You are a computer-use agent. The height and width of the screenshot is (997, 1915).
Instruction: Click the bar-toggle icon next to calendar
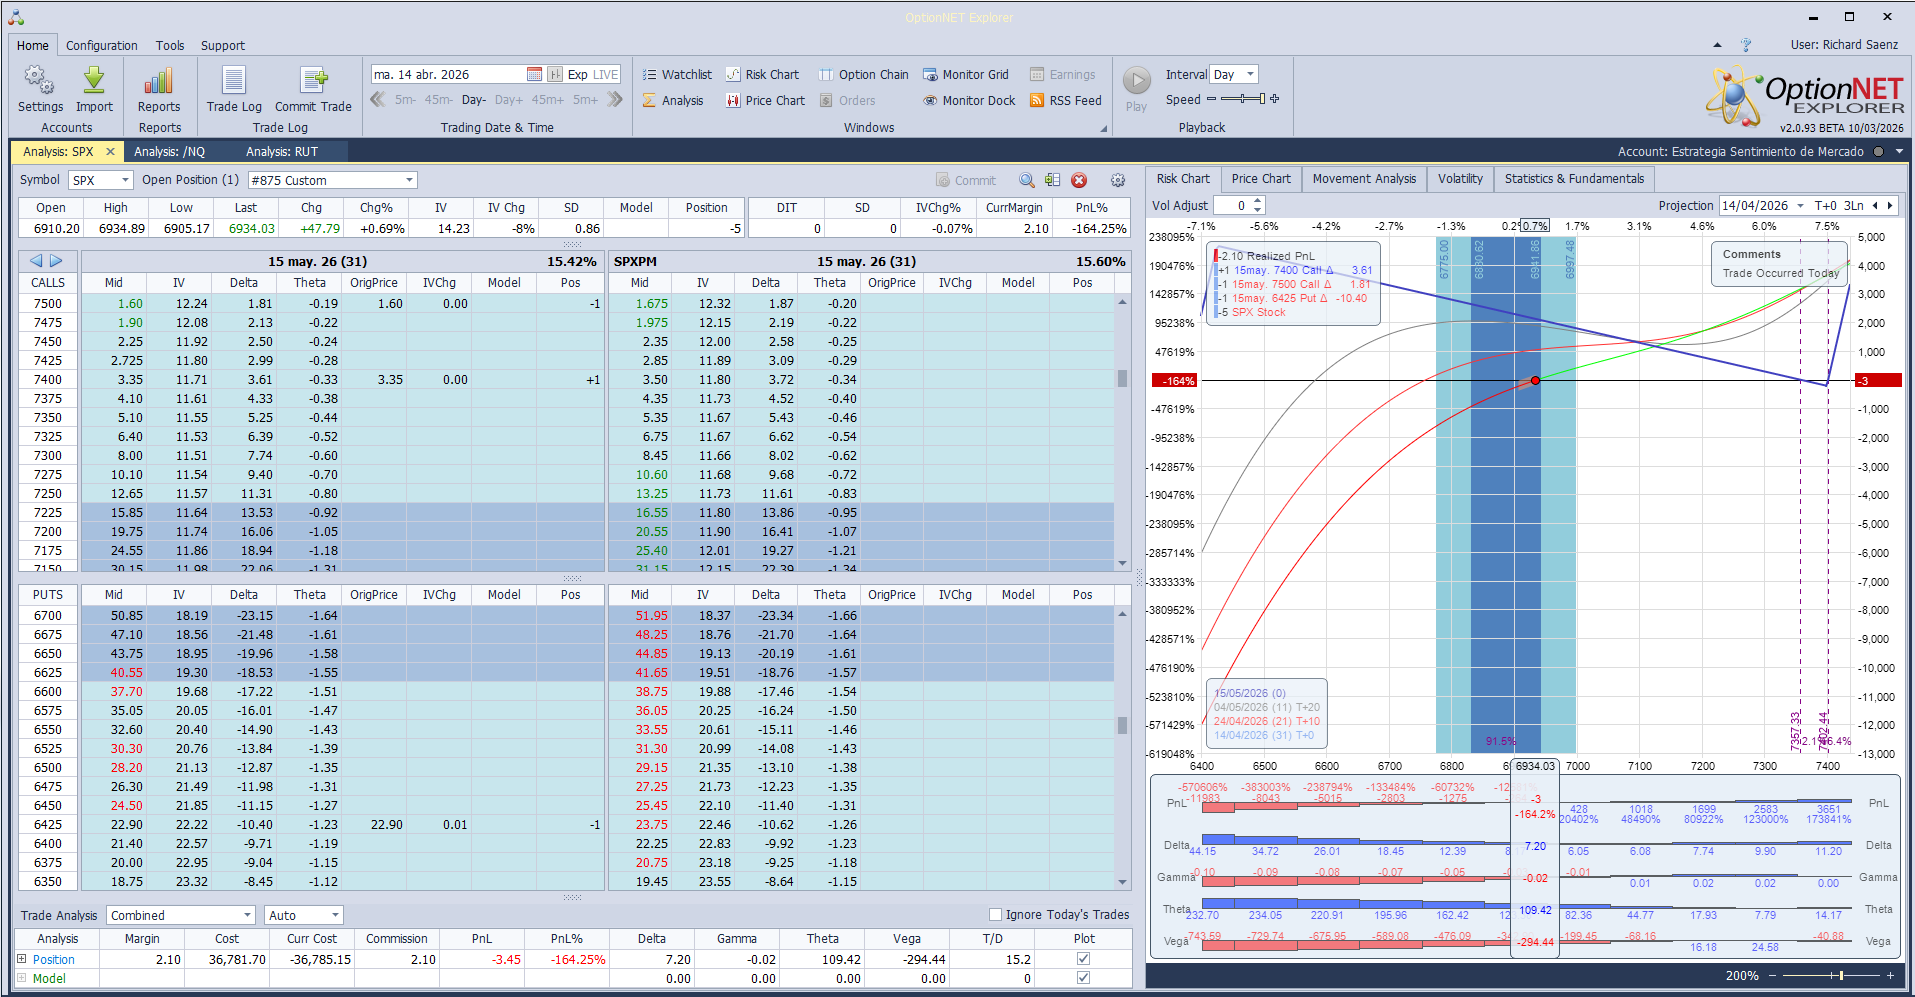pos(555,75)
